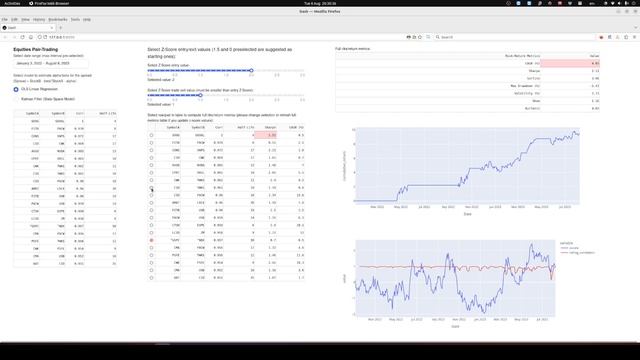
Task: Click the Firefox forward arrow button
Action: 14,37
